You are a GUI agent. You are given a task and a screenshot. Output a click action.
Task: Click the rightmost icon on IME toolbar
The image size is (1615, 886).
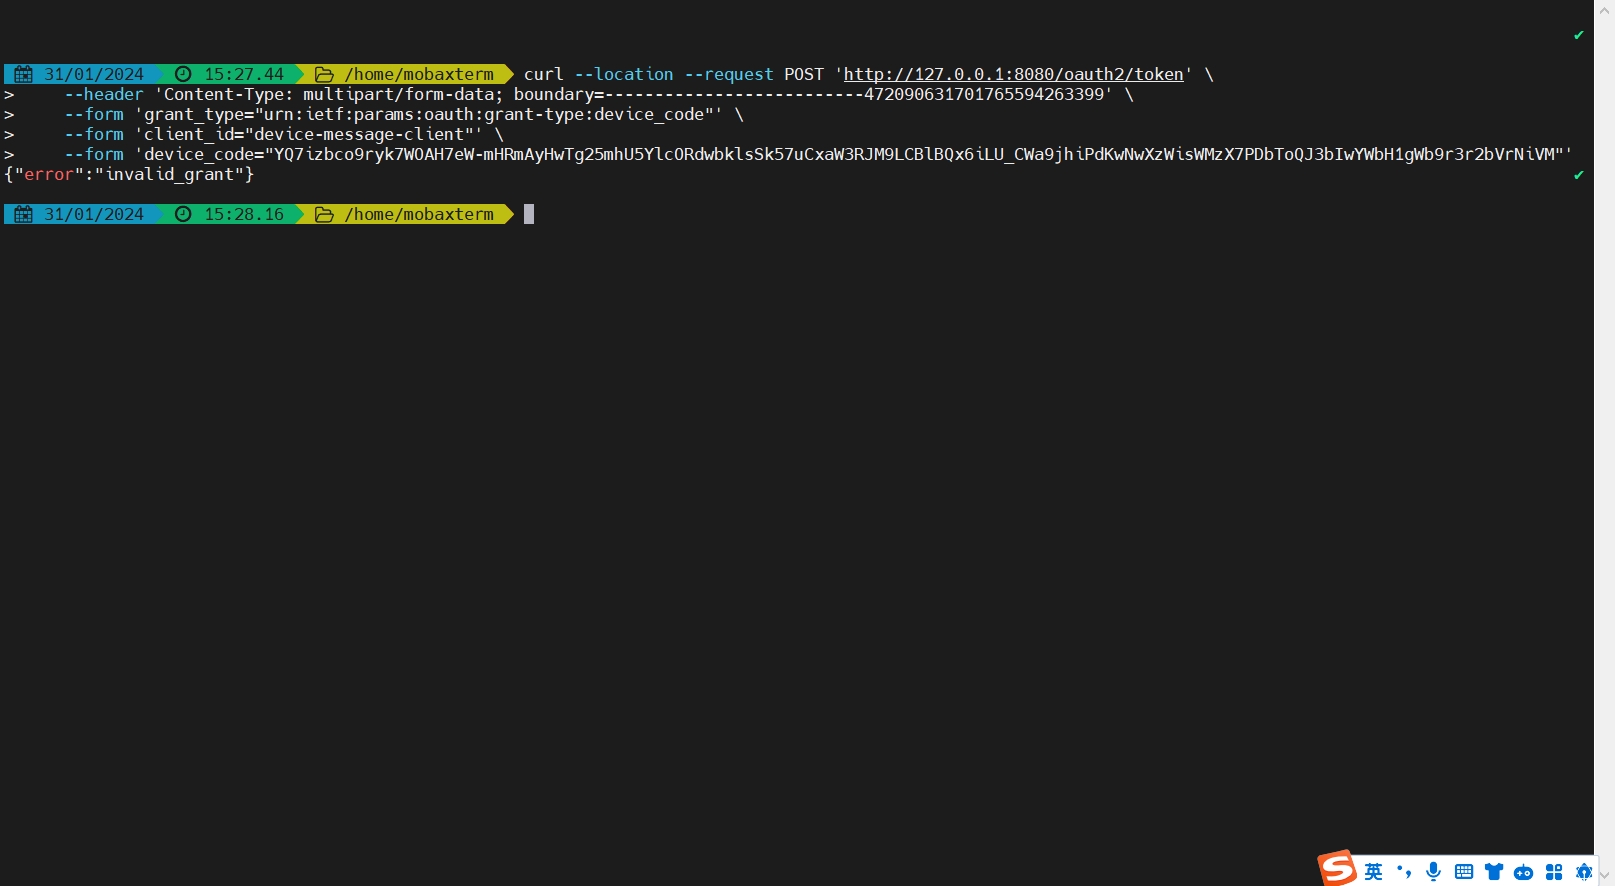click(x=1583, y=872)
